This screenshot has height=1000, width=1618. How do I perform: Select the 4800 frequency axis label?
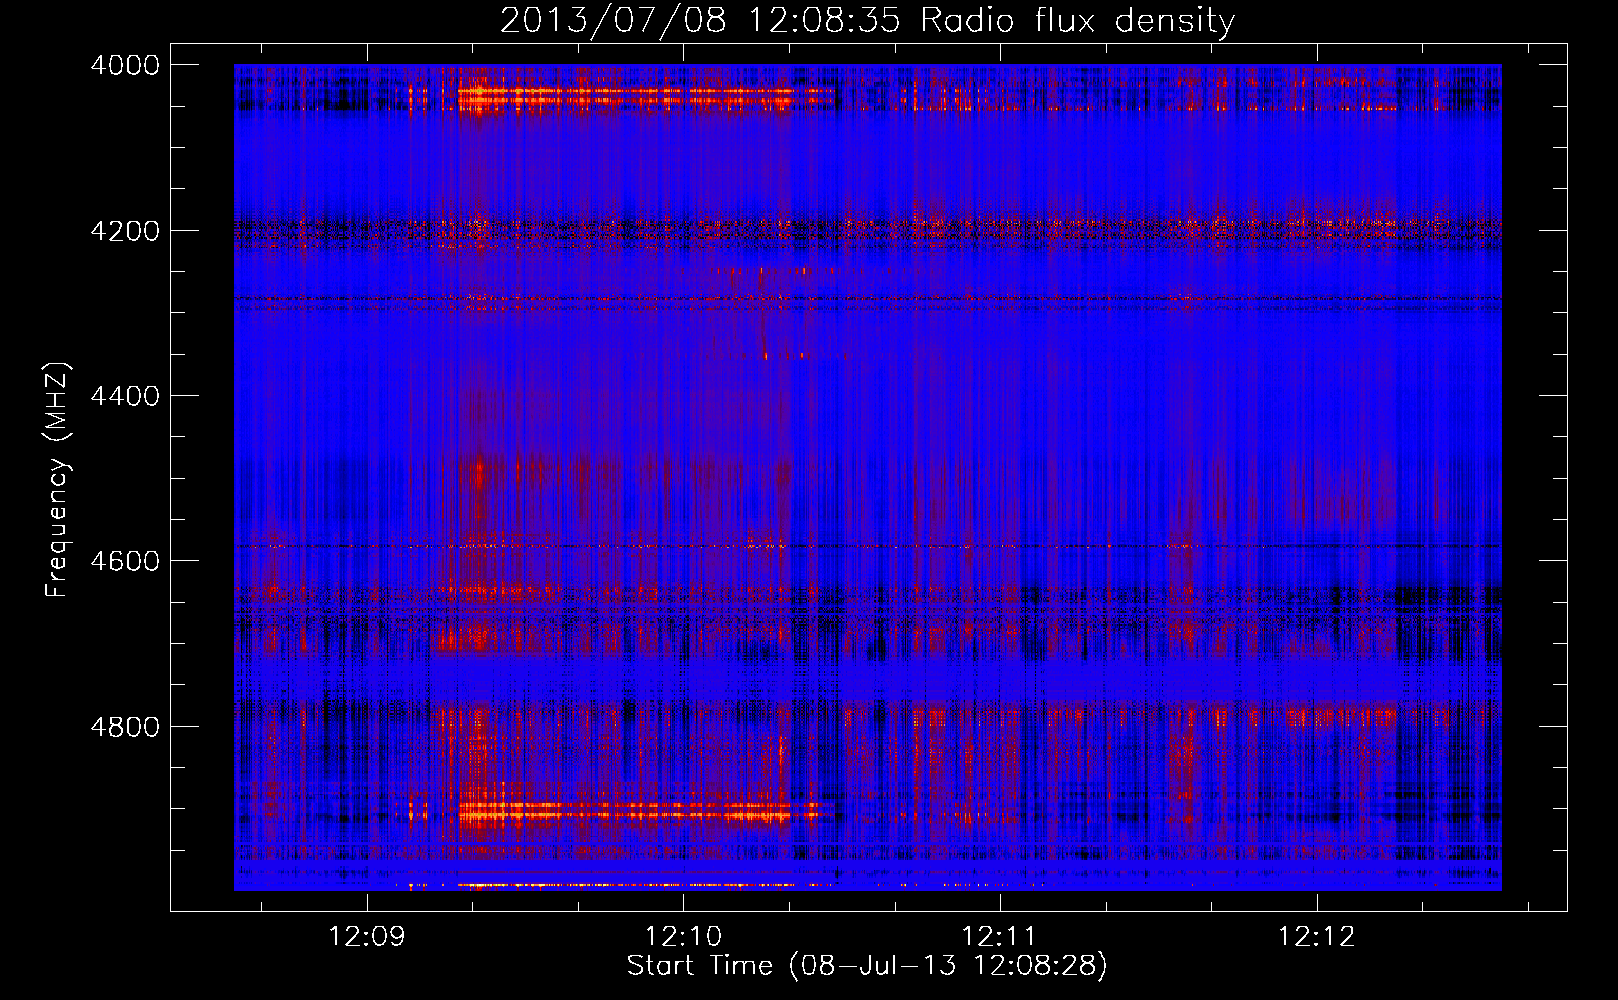(x=125, y=726)
